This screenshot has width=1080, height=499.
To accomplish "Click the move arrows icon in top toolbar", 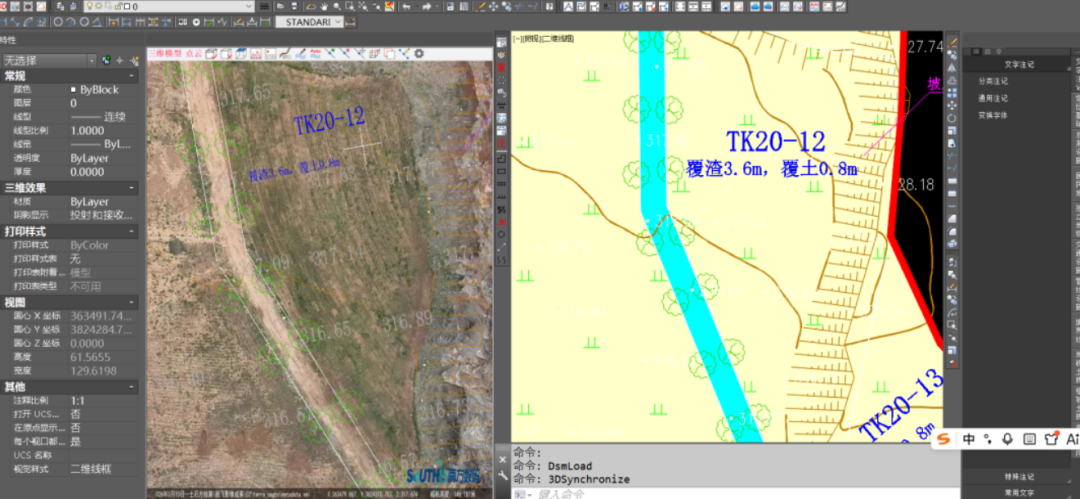I will (x=494, y=6).
